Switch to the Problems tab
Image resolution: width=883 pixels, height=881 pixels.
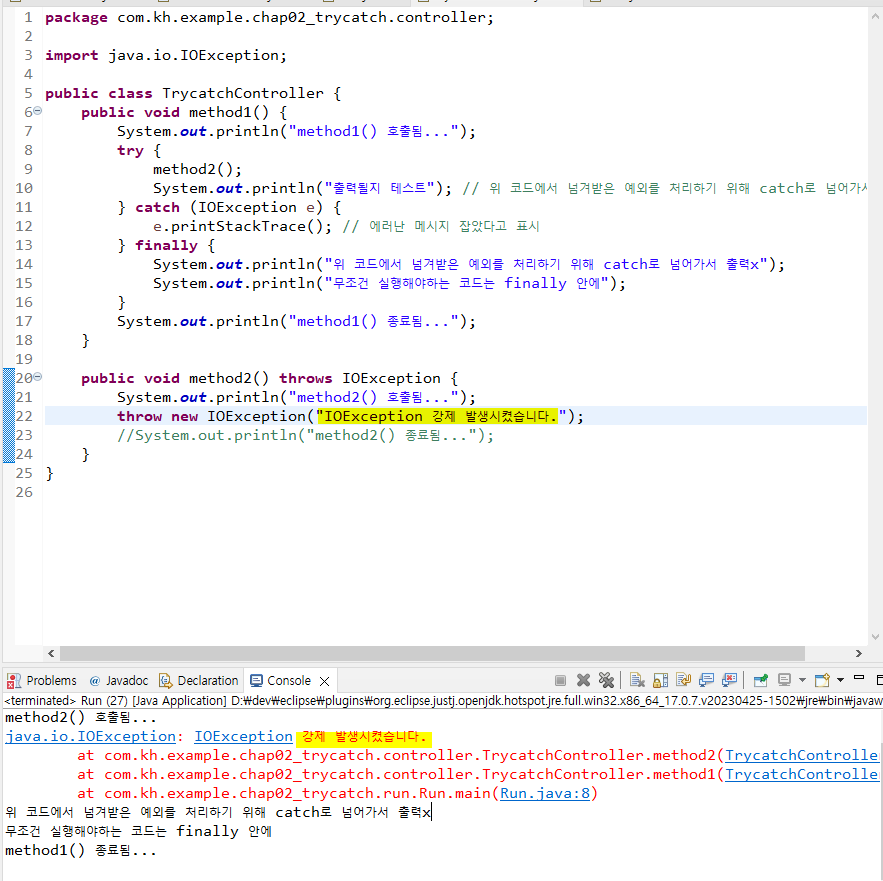(x=51, y=680)
